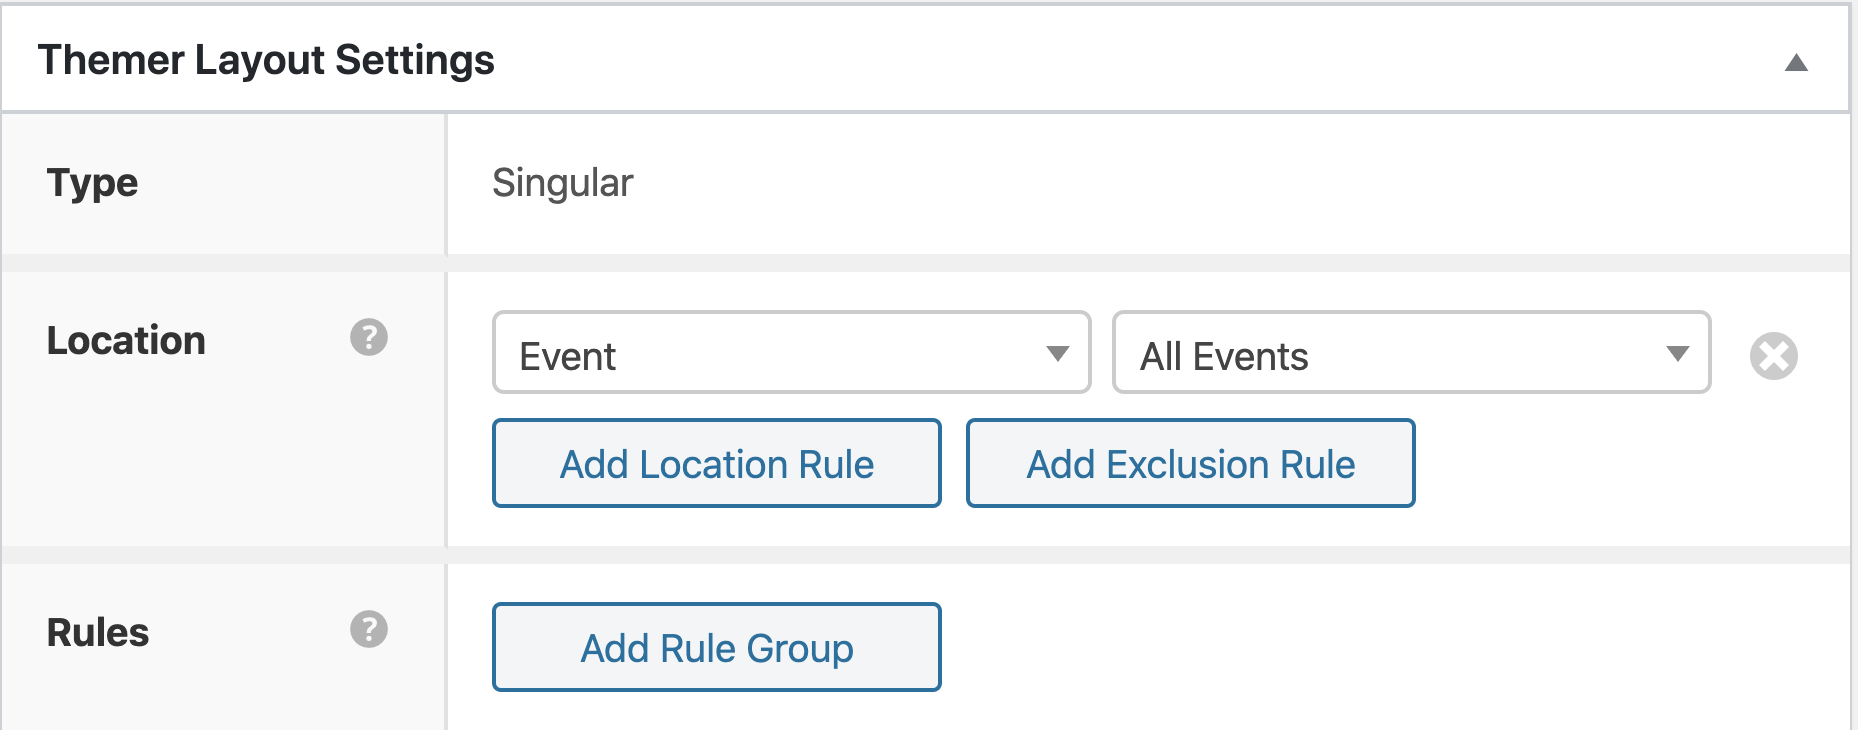Click the arrow on the Event dropdown
This screenshot has height=730, width=1858.
click(1057, 353)
